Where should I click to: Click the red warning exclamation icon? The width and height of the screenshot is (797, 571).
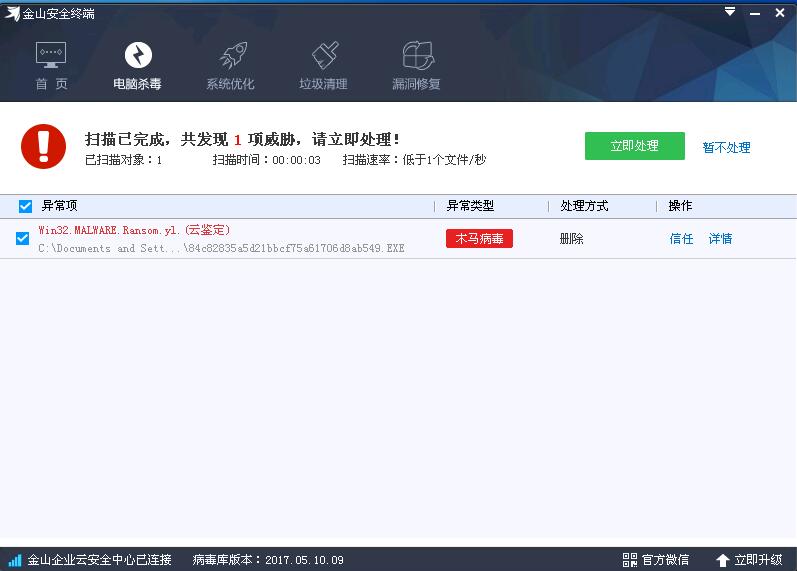click(x=43, y=146)
